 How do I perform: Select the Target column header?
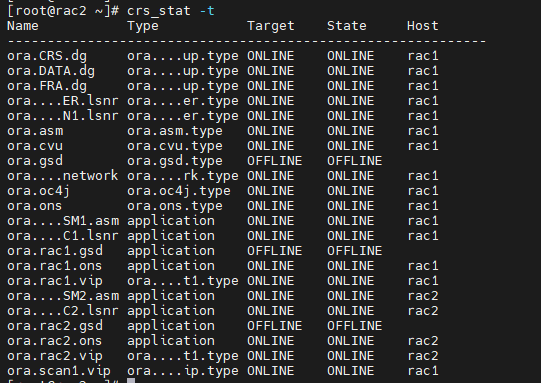271,26
